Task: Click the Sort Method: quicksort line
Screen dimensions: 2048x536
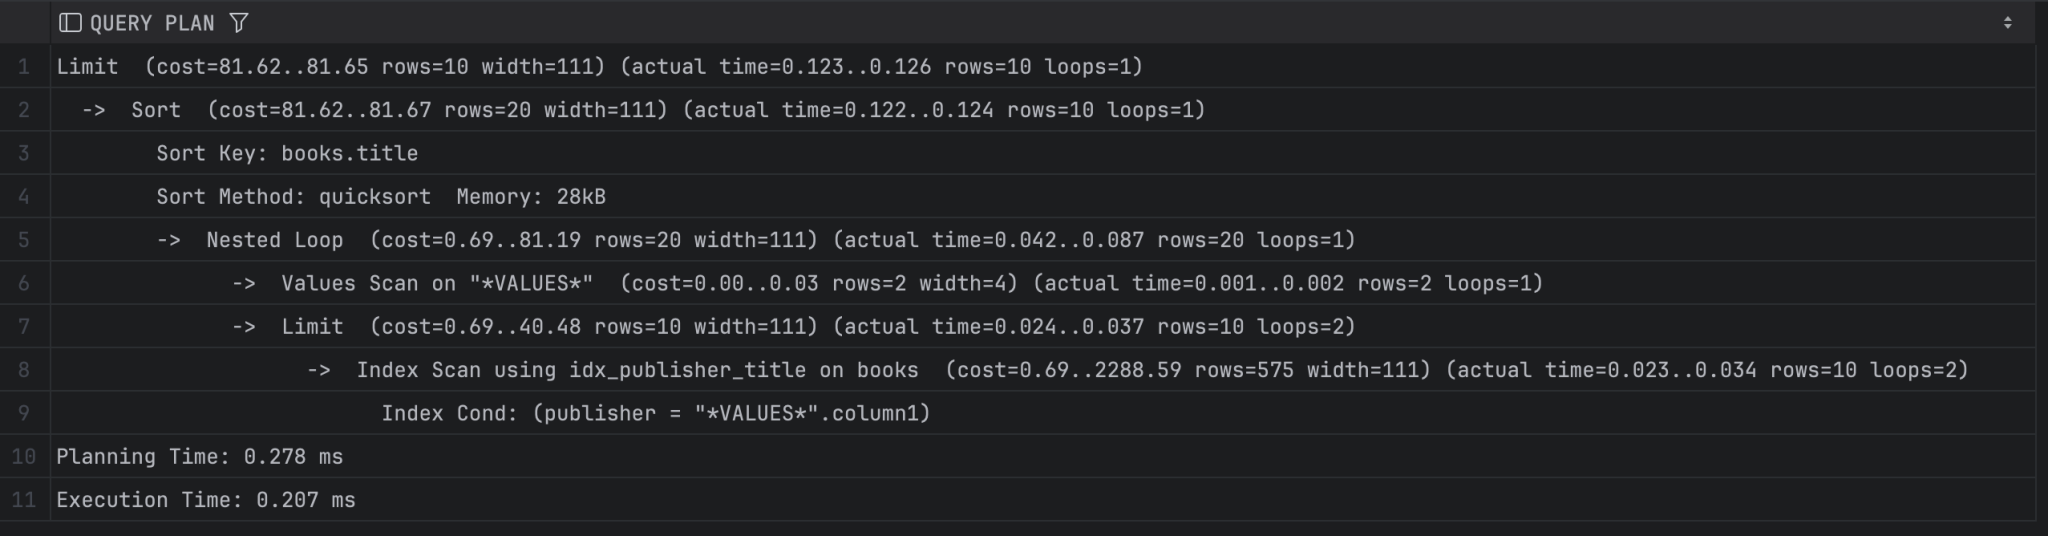Action: (x=380, y=197)
